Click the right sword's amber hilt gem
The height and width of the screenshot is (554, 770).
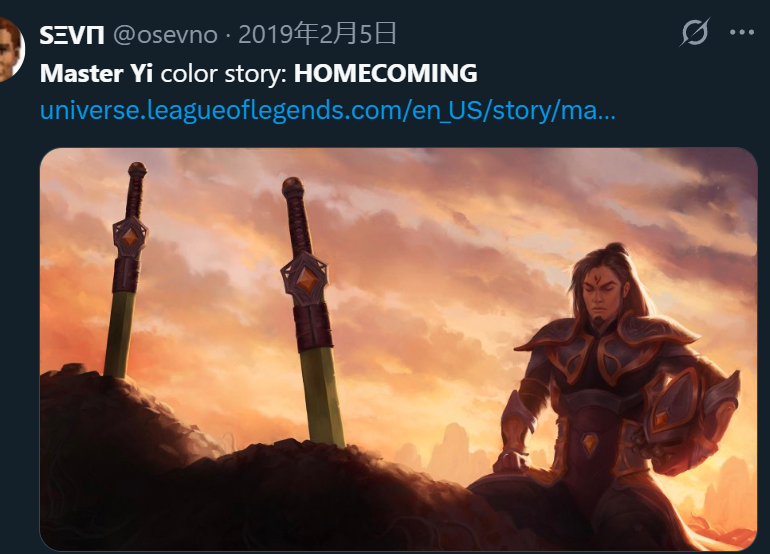[x=306, y=277]
